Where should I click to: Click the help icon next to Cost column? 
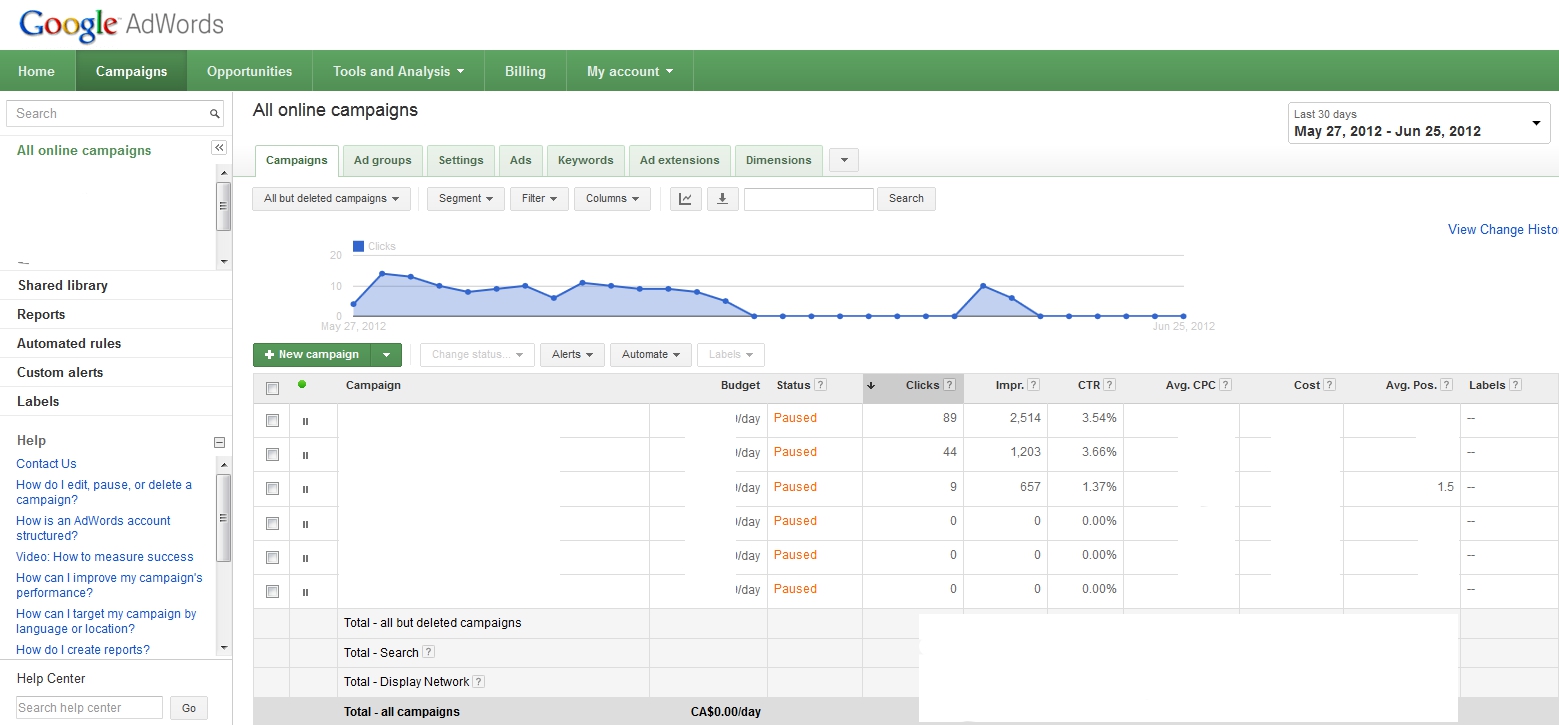tap(1330, 385)
